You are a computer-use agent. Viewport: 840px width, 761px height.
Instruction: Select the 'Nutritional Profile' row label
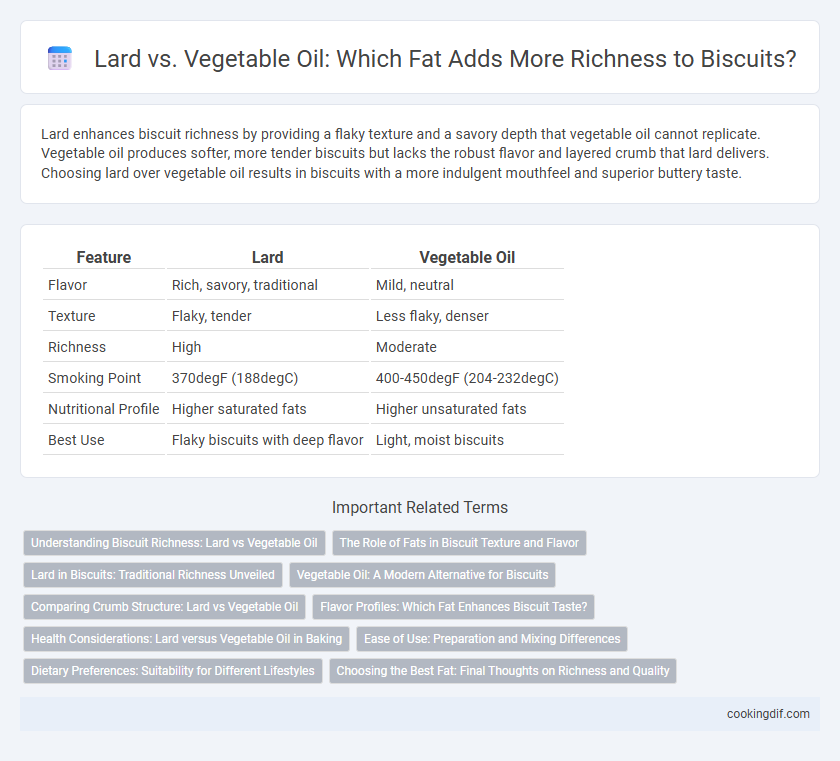pos(103,409)
